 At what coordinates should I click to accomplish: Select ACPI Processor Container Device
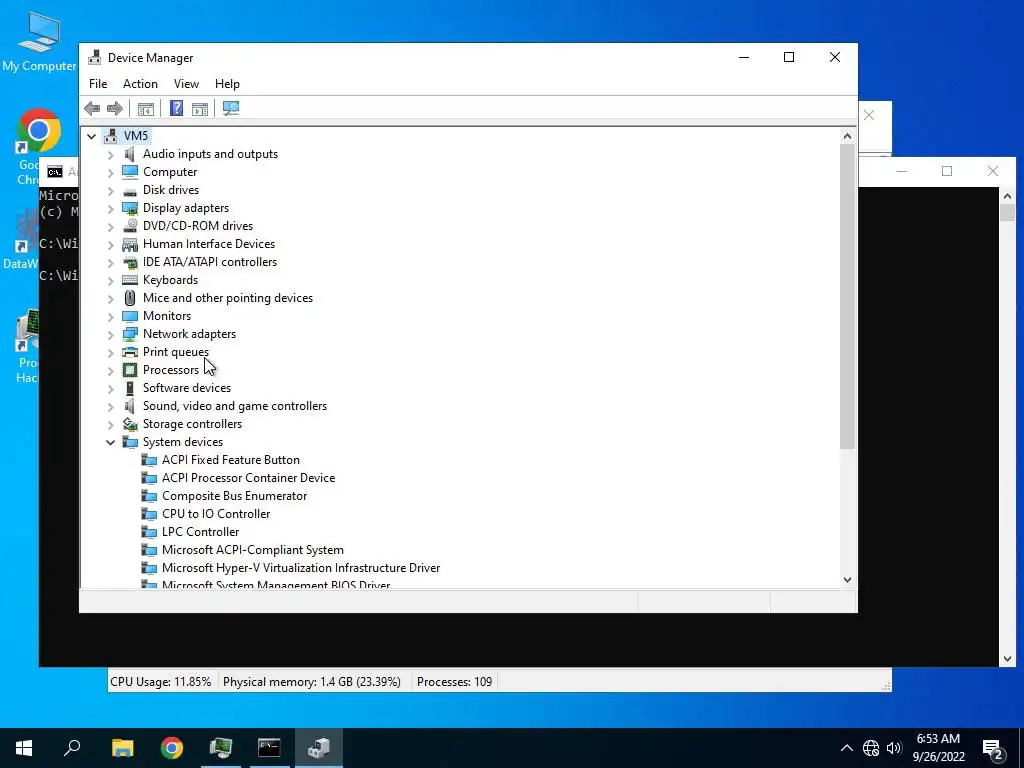248,478
